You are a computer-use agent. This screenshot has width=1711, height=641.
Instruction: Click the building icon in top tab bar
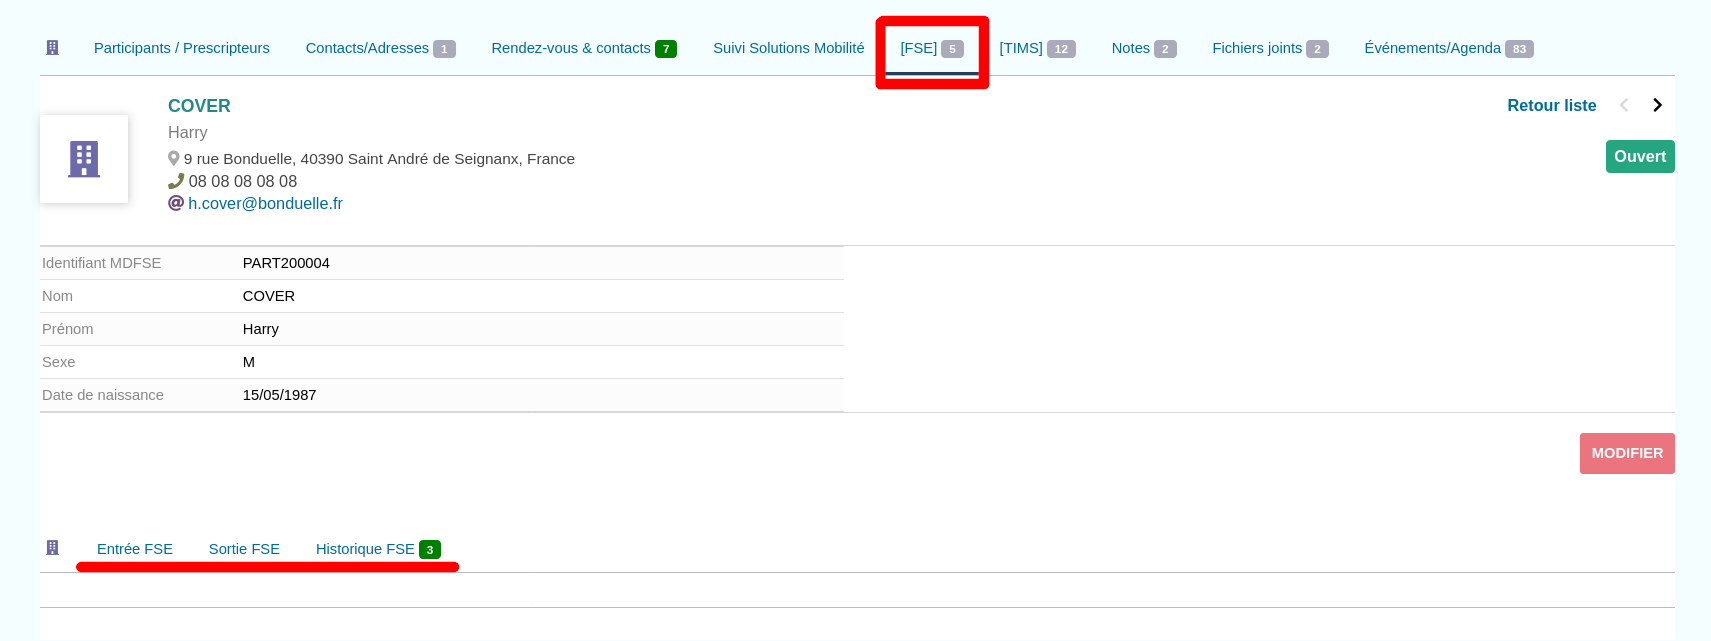click(x=53, y=48)
